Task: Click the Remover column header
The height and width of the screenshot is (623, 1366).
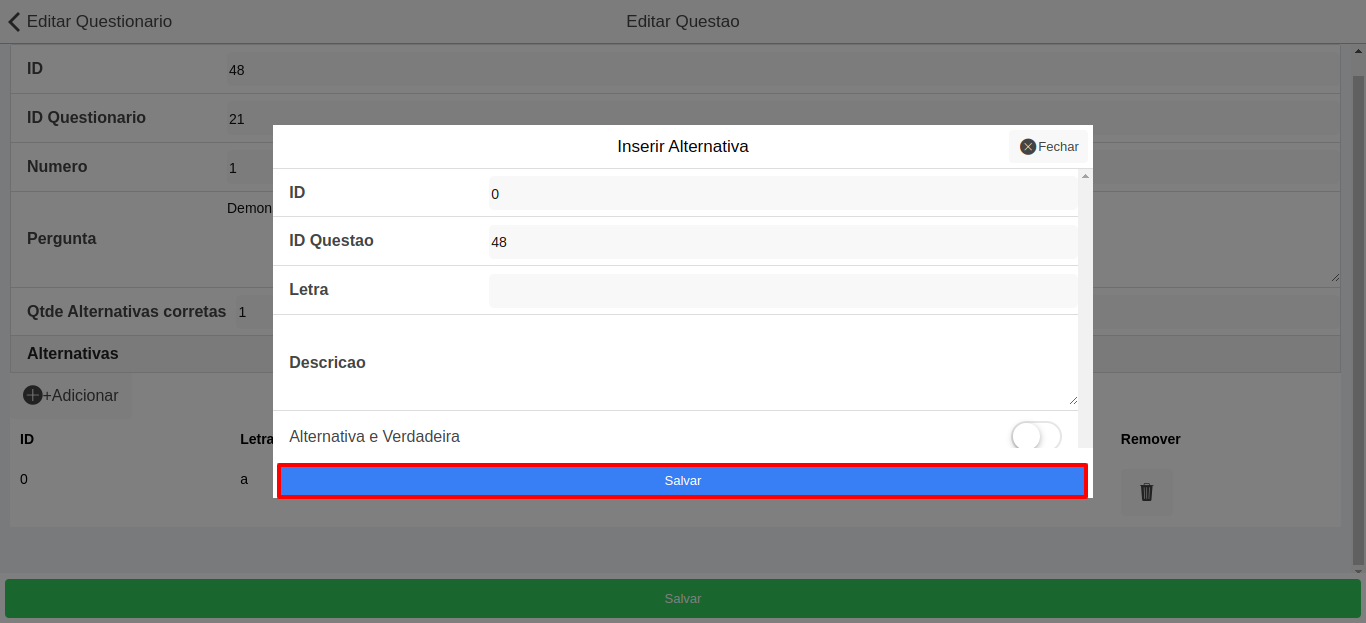Action: click(x=1150, y=439)
